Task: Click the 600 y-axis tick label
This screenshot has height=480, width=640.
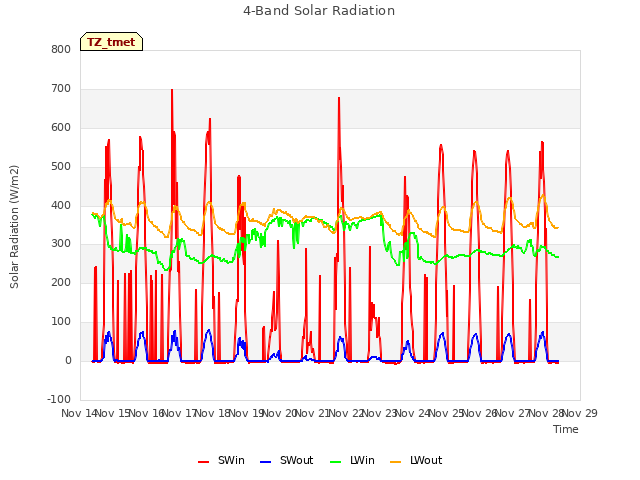Action: coord(61,127)
